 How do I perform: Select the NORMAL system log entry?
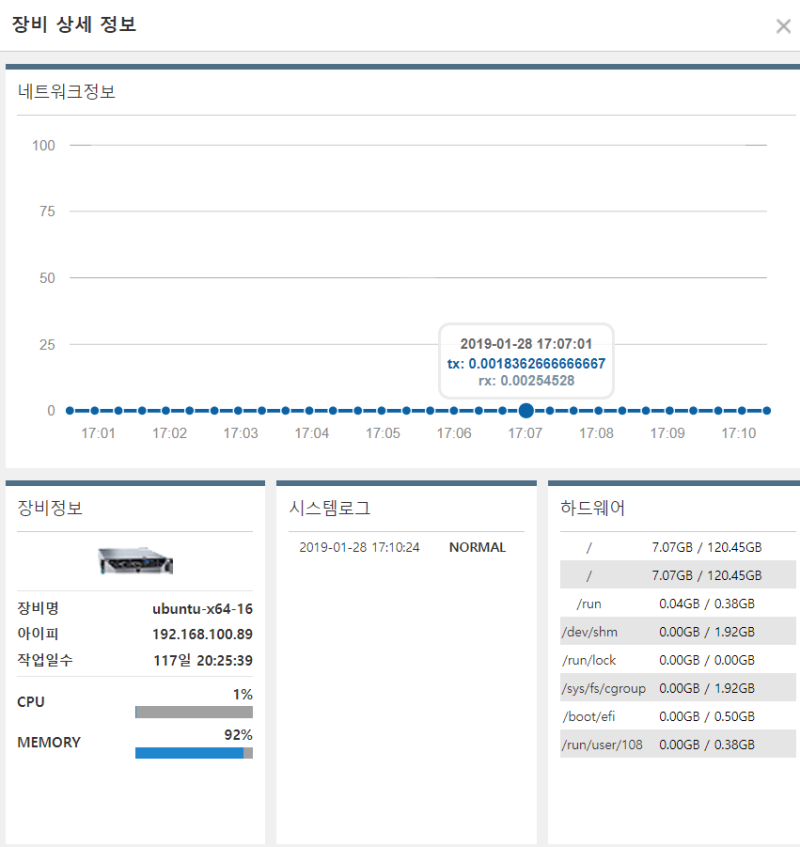click(x=477, y=546)
